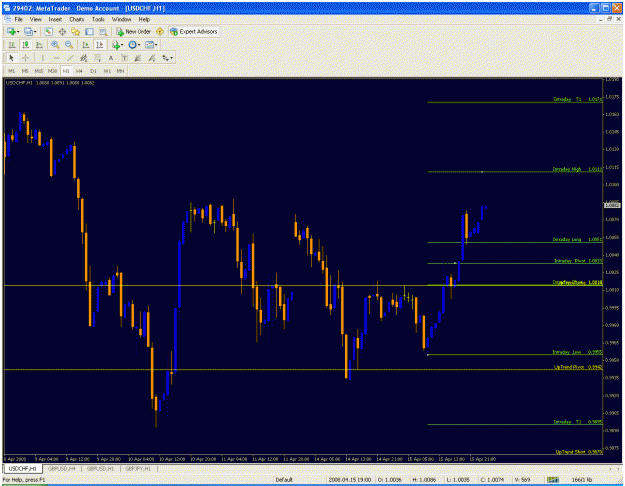Switch to H4 timeframe
This screenshot has height=486, width=625.
(79, 71)
